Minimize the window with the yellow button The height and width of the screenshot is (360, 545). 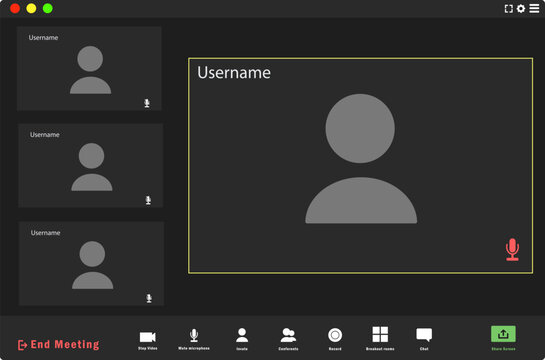(31, 8)
